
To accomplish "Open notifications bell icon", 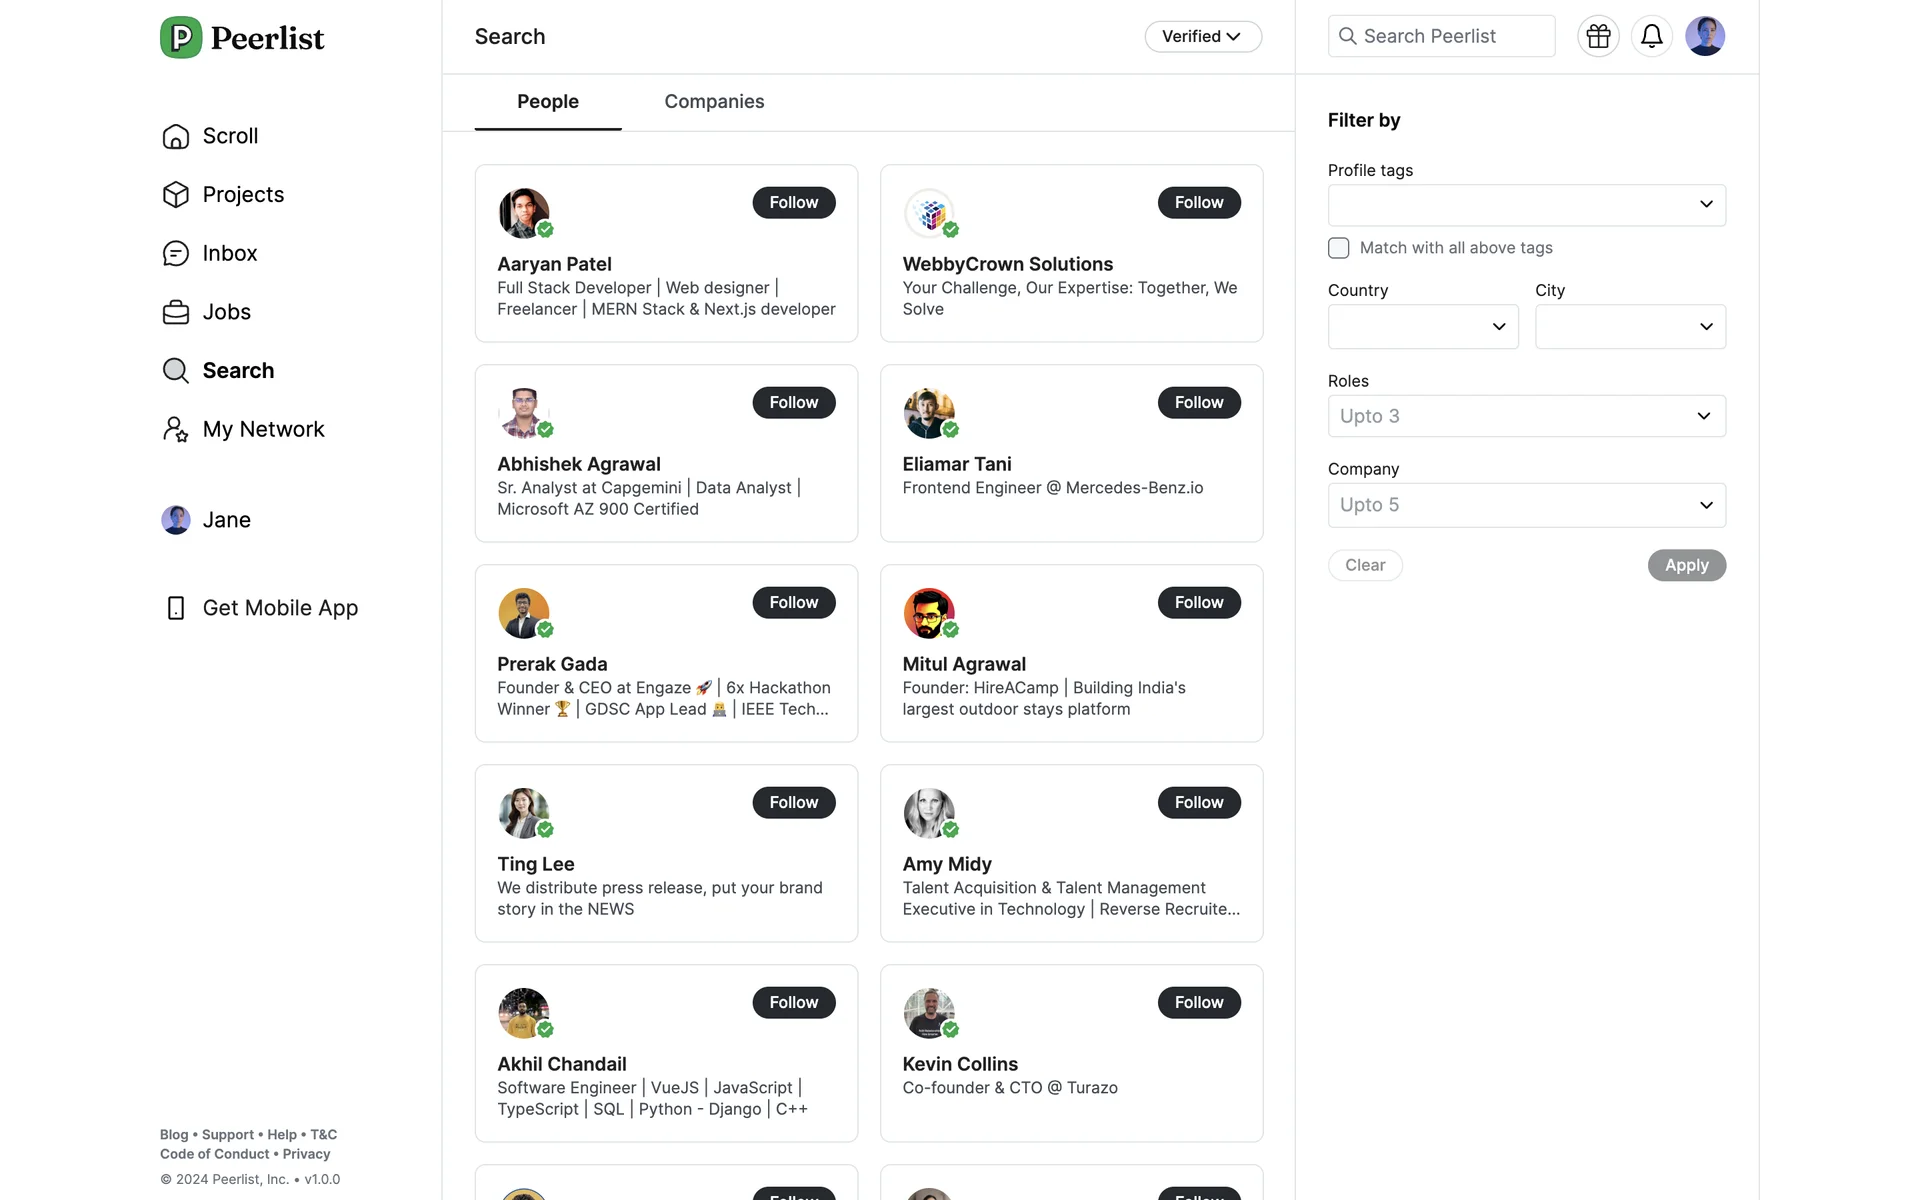I will 1651,37.
